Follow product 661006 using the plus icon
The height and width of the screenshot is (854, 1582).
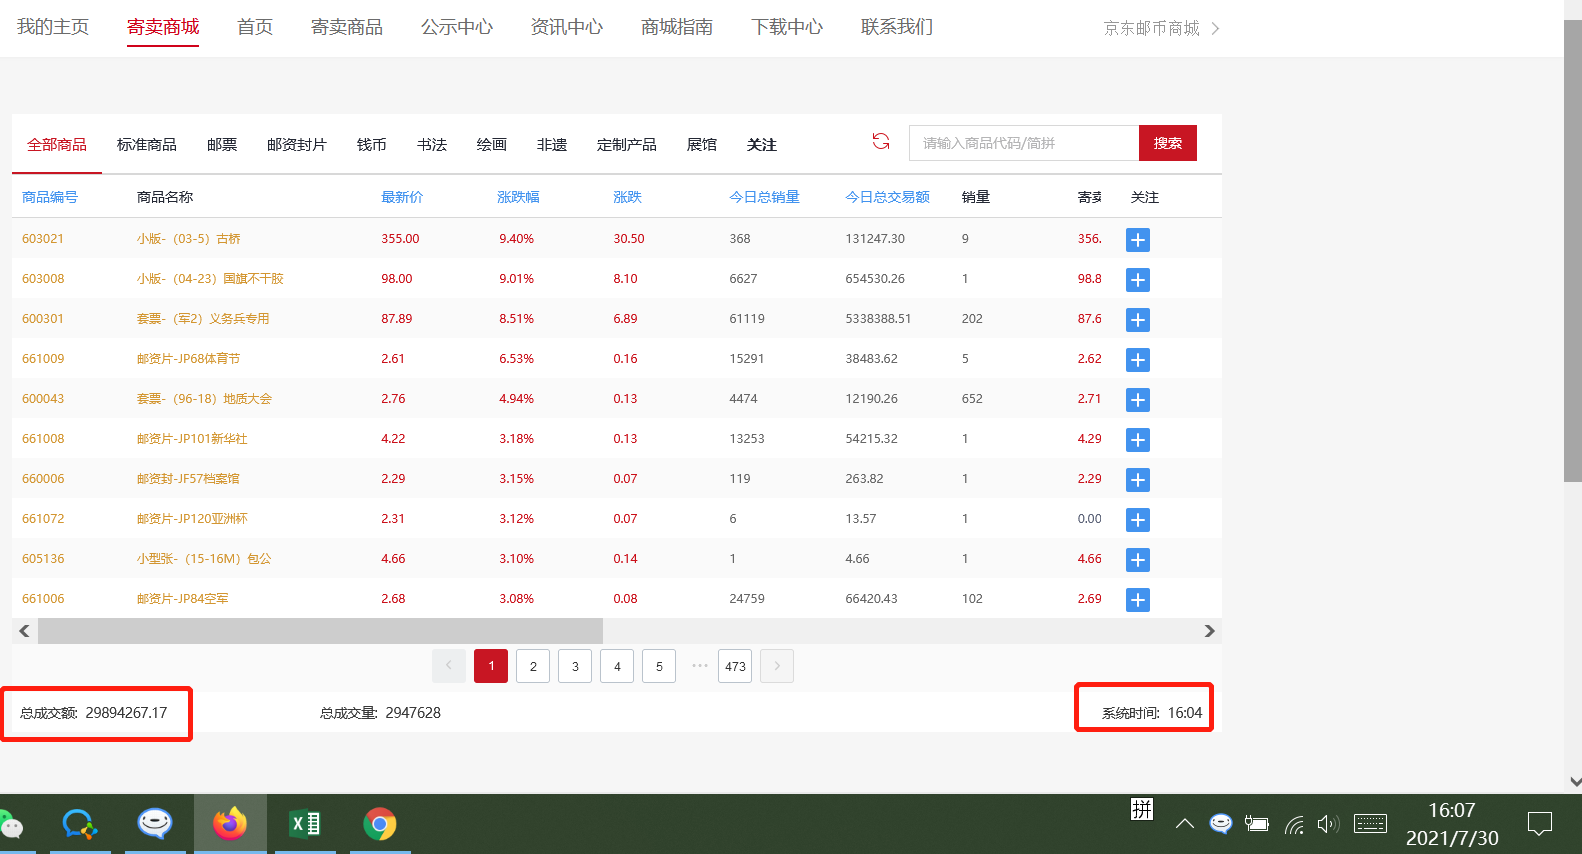coord(1138,600)
